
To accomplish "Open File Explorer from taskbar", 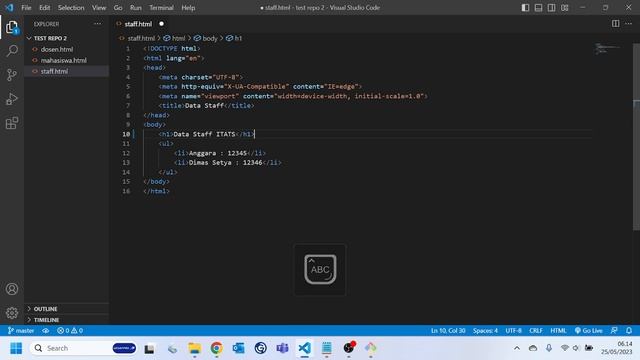I will (x=194, y=348).
